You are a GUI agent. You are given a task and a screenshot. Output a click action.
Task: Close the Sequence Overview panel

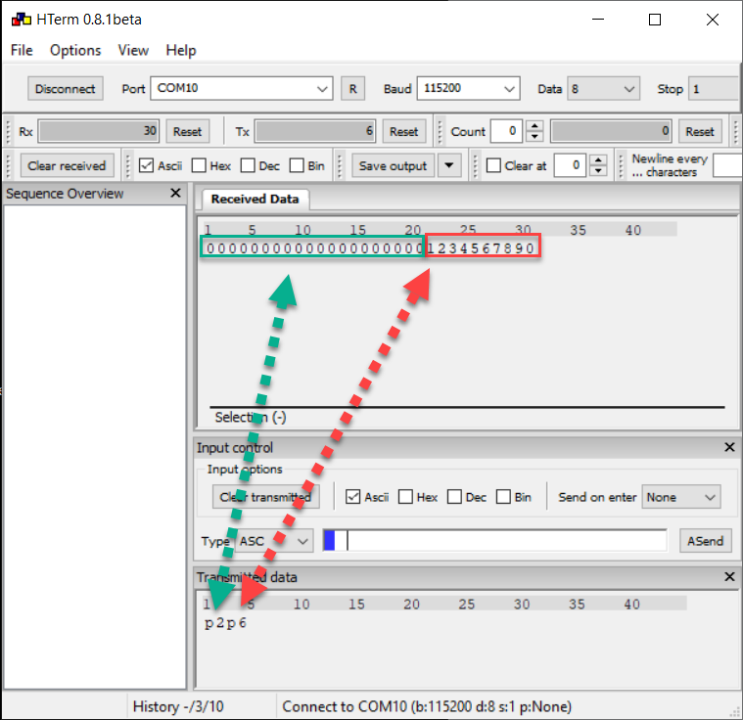point(176,193)
